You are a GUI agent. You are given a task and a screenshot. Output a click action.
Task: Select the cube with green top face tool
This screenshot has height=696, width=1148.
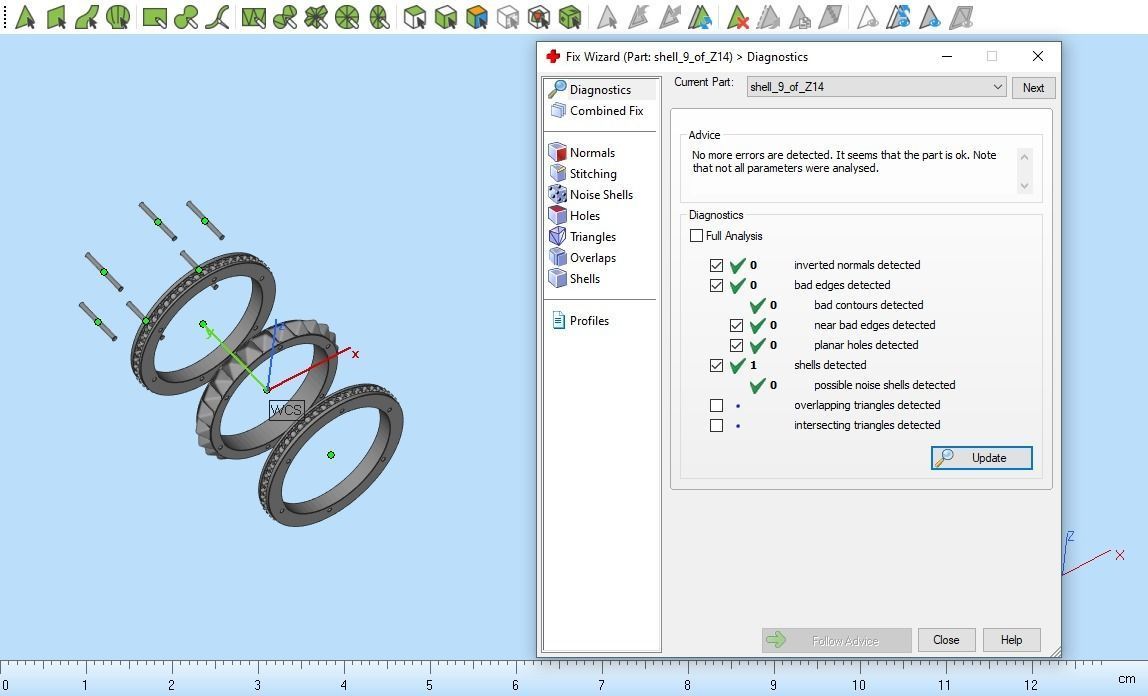(414, 17)
